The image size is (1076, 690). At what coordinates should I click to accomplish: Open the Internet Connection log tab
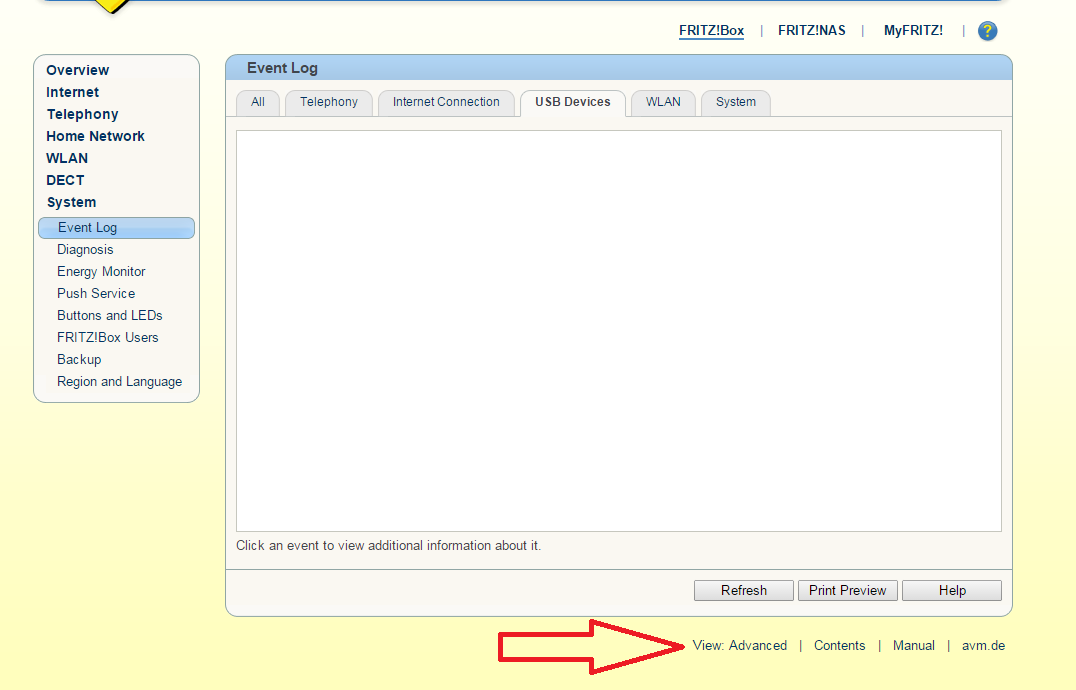(x=446, y=102)
